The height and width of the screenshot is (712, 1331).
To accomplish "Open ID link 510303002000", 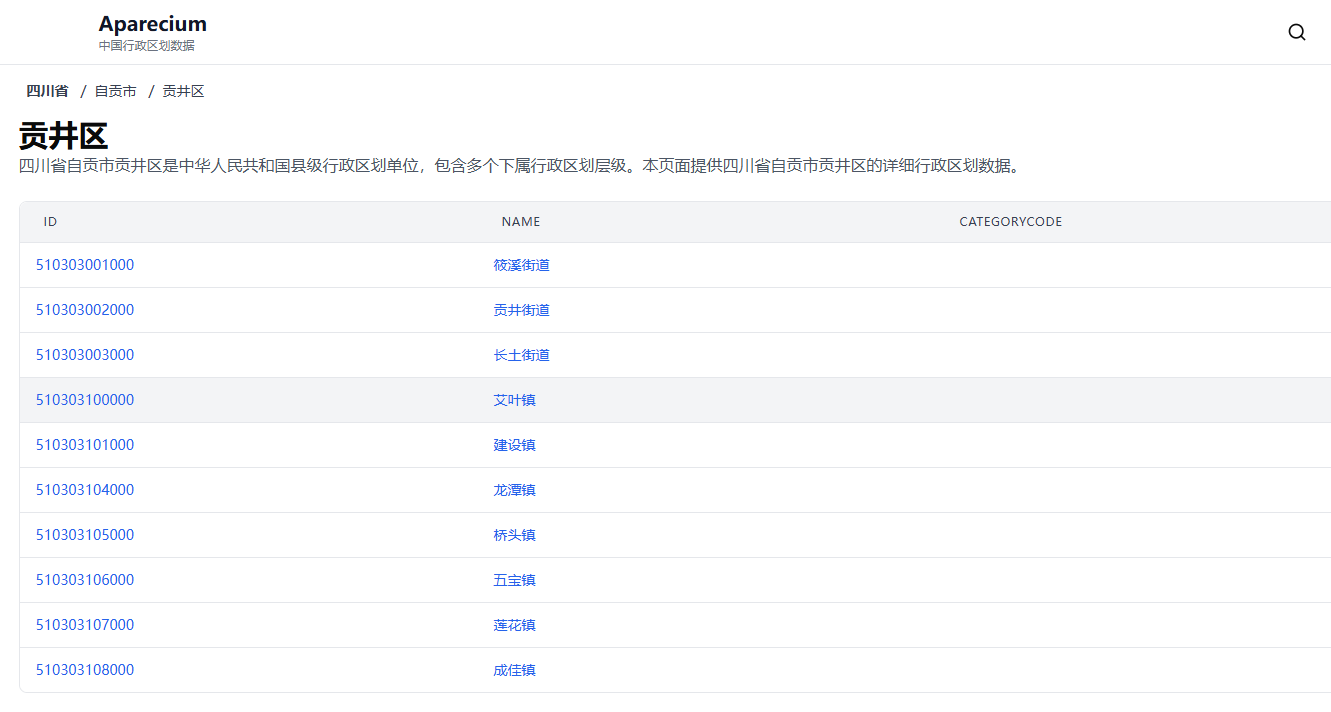I will click(x=85, y=310).
